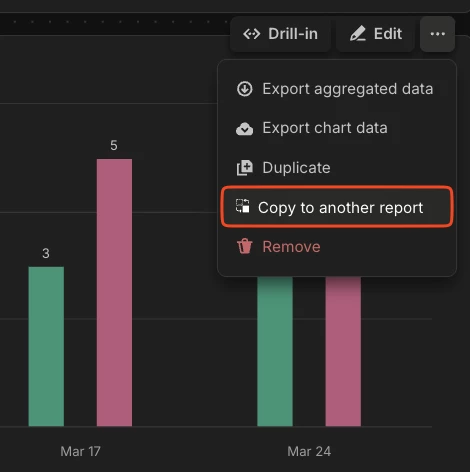Click the Mar 17 axis label

point(80,451)
